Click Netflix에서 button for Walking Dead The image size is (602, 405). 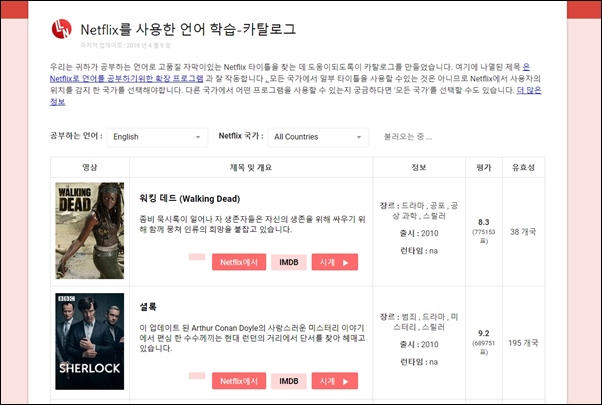click(239, 262)
